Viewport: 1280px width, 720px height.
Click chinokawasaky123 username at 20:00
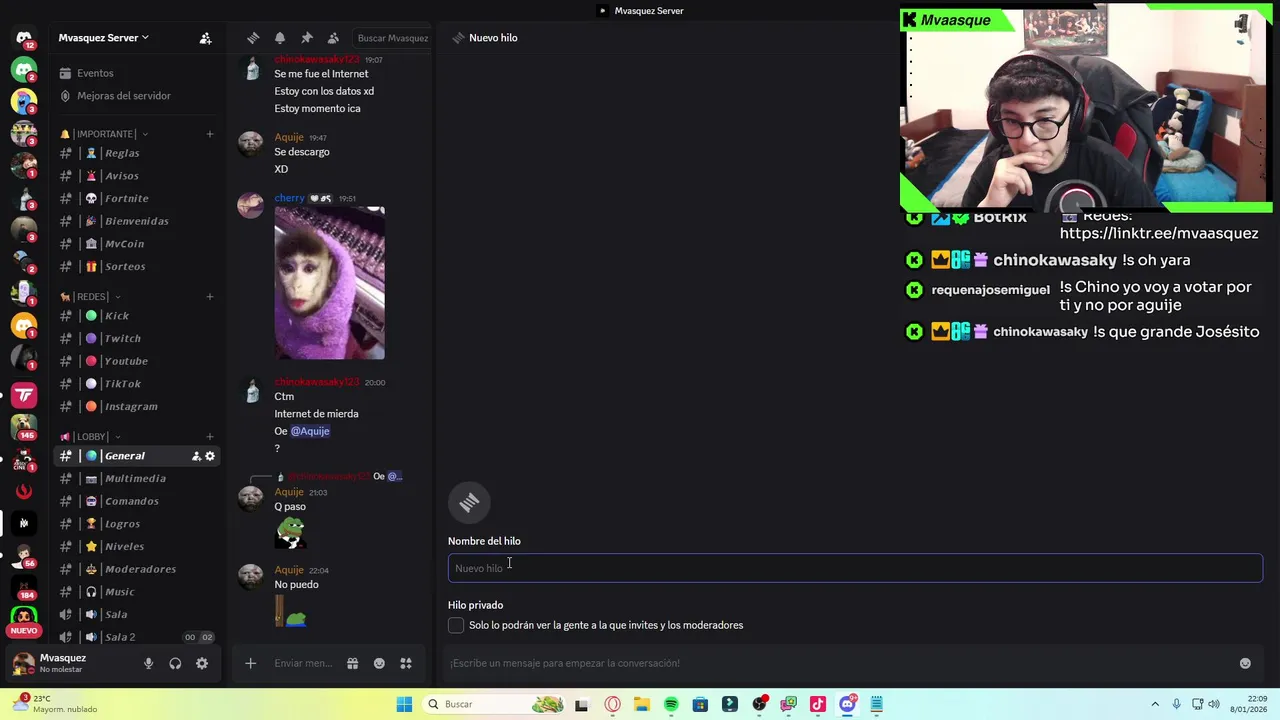(x=316, y=382)
